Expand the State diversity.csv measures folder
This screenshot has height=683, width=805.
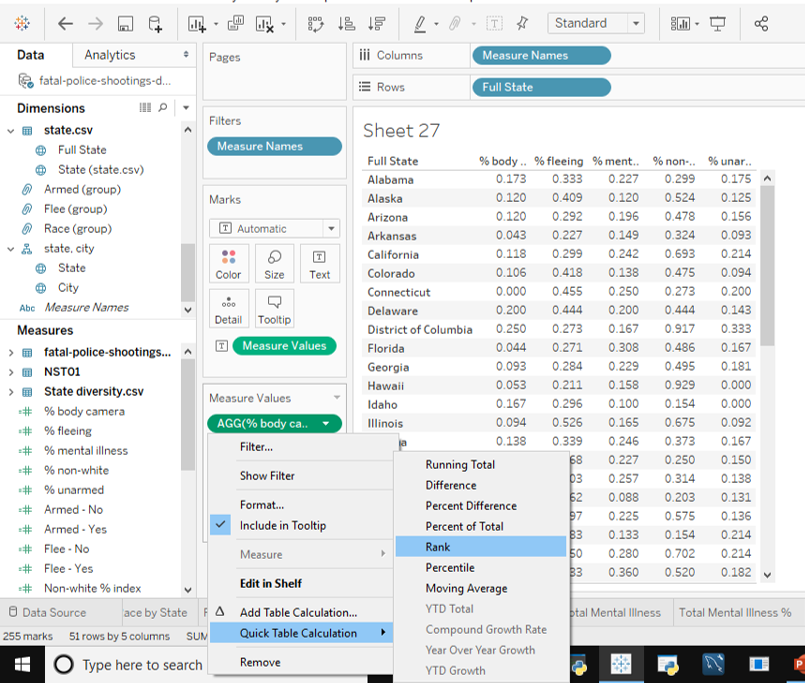pyautogui.click(x=12, y=392)
